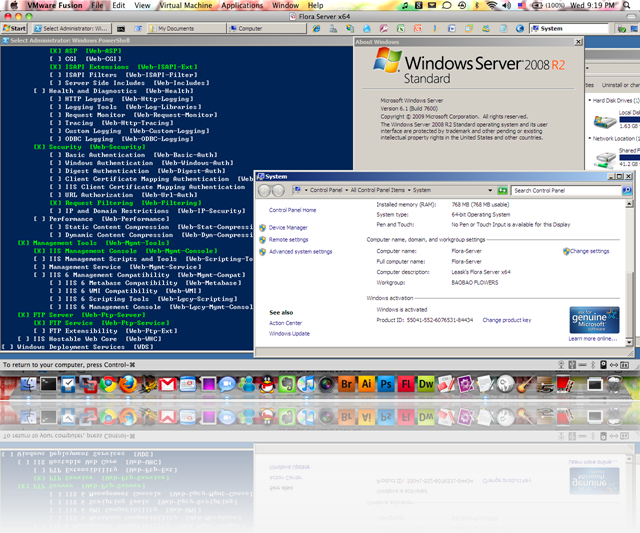Click System window scrollbar up arrow

tap(629, 205)
